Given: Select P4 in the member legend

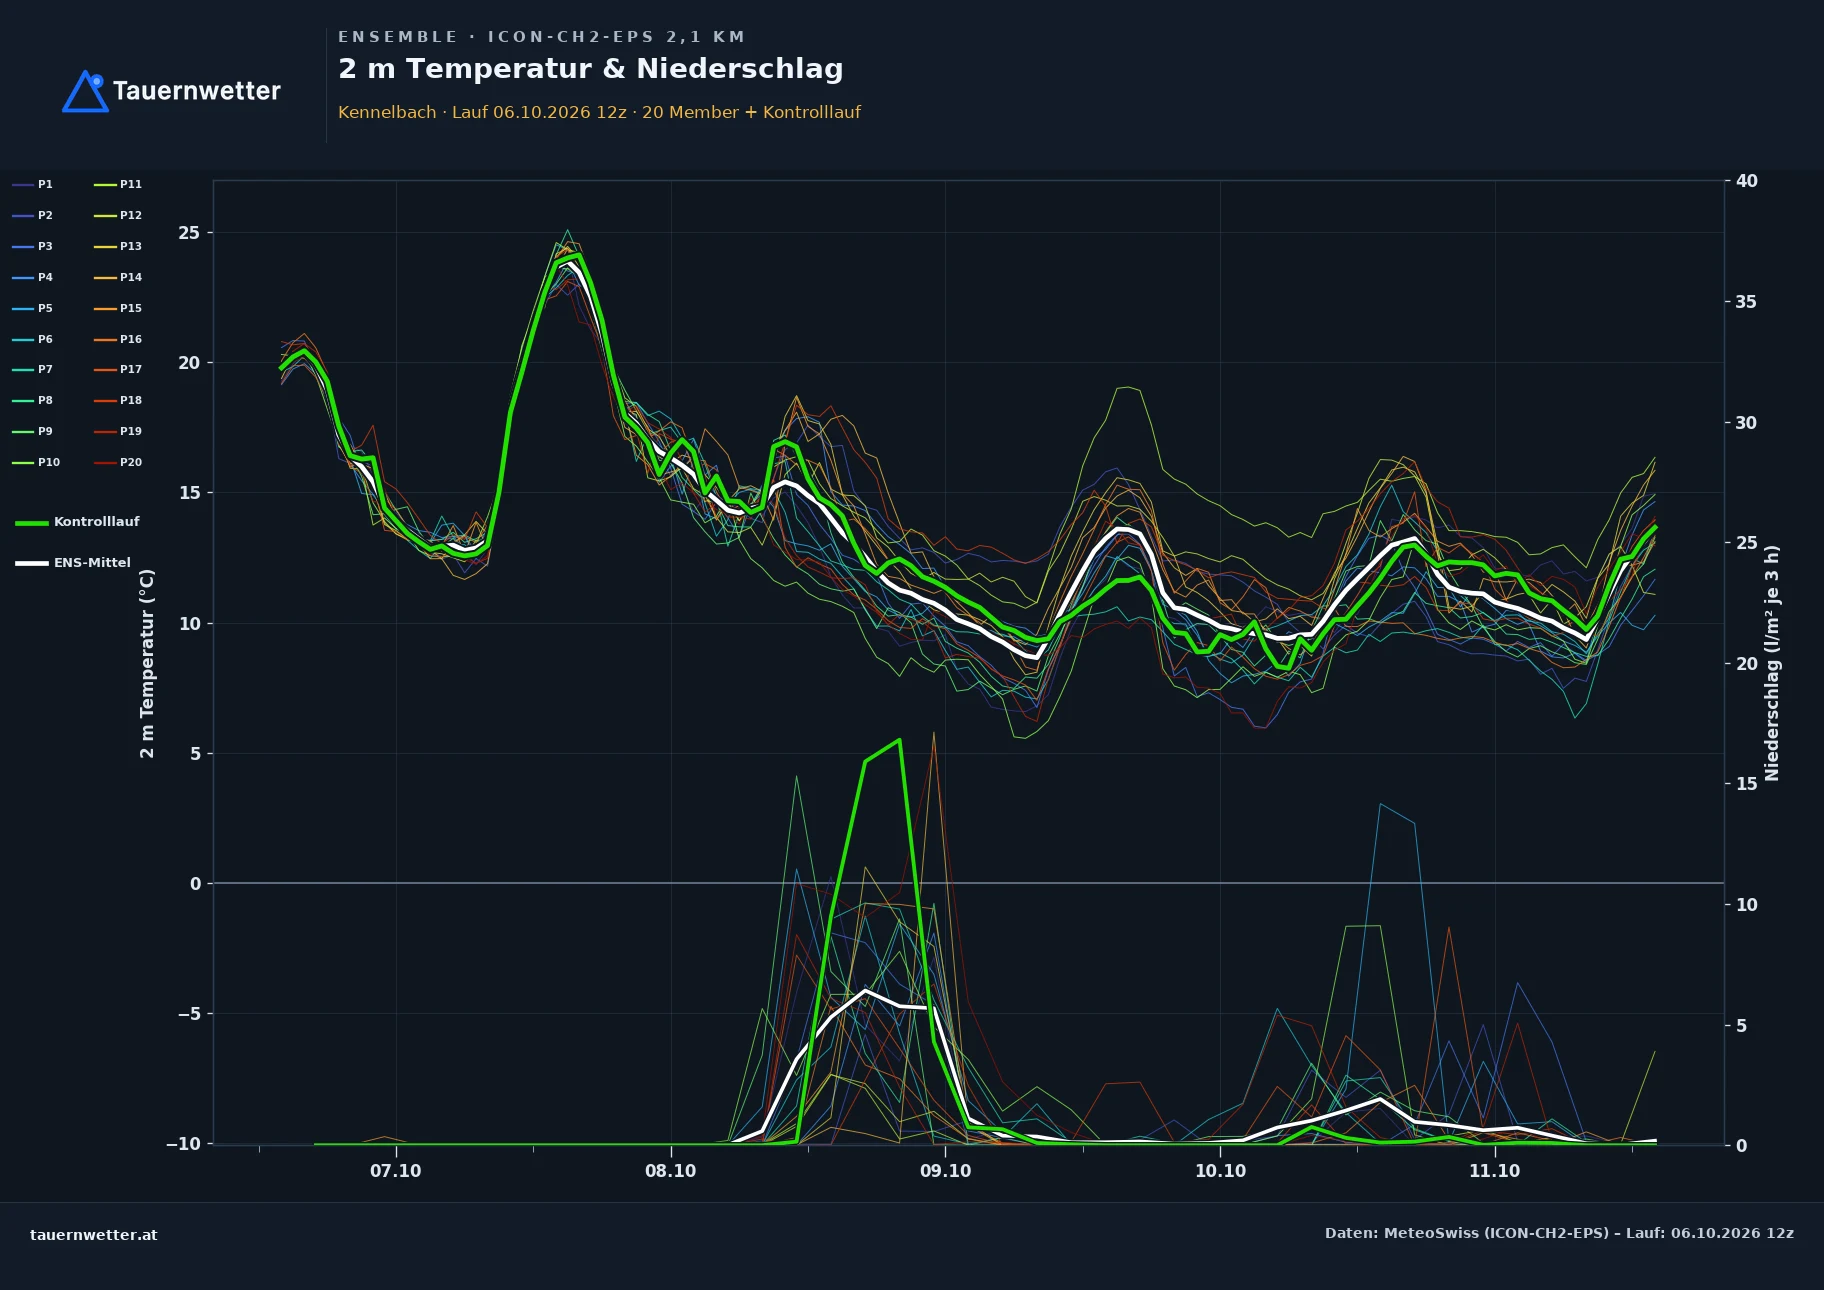Looking at the screenshot, I should 33,277.
